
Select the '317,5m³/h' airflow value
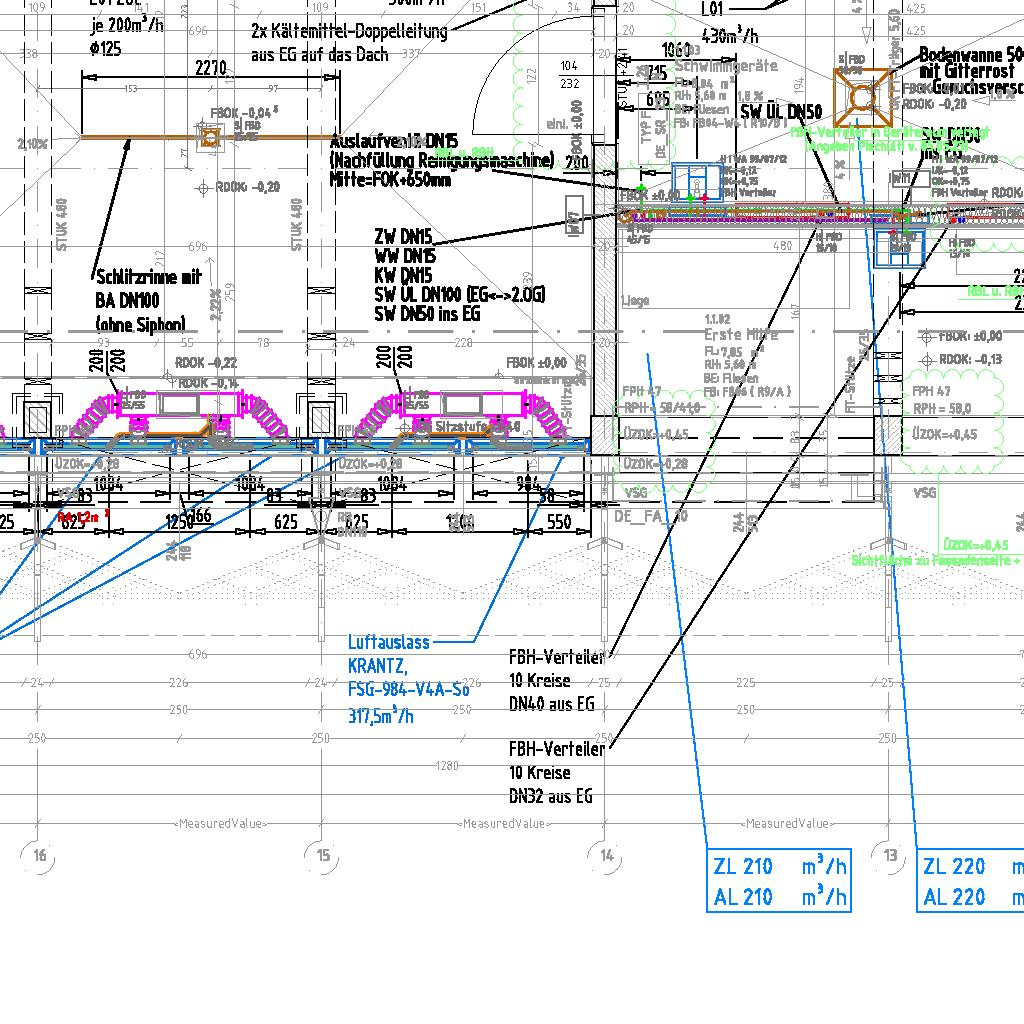pyautogui.click(x=381, y=716)
